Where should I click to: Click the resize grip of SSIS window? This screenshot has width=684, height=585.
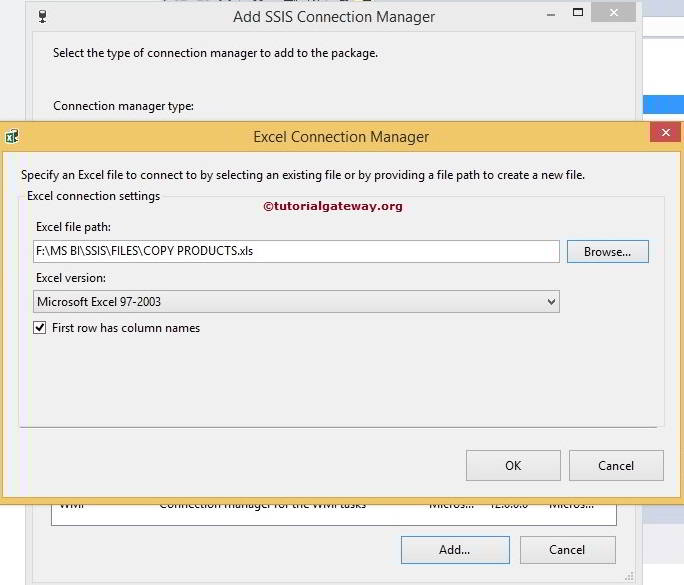point(629,576)
